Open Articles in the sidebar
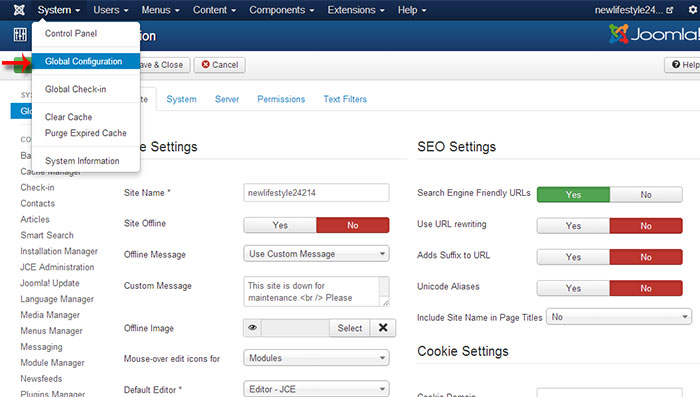The width and height of the screenshot is (700, 397). [x=35, y=219]
